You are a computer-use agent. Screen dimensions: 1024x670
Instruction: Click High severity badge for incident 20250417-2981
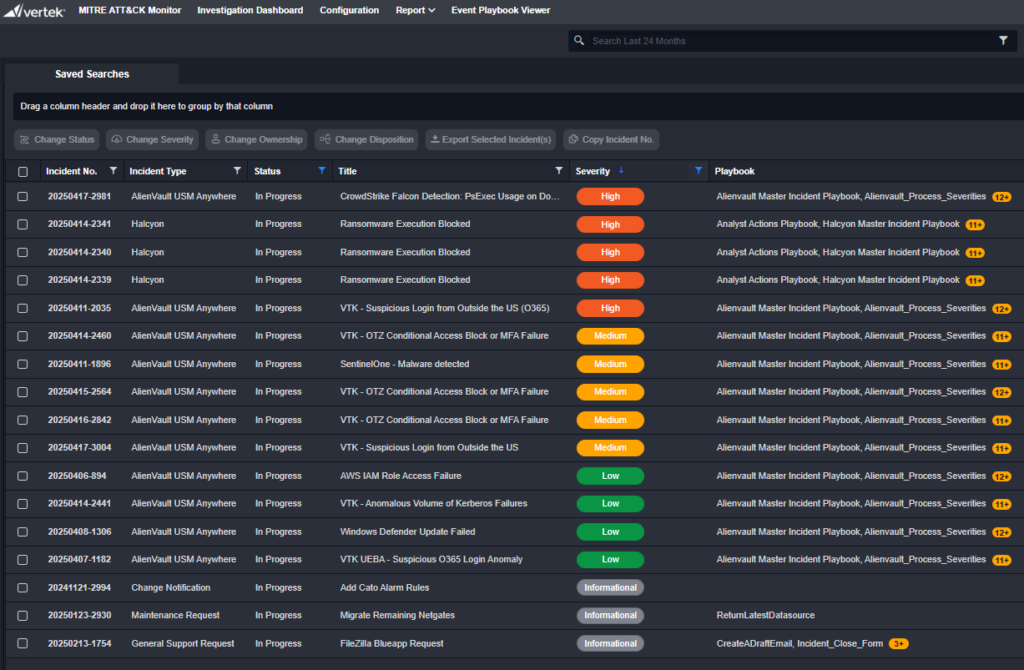[610, 197]
